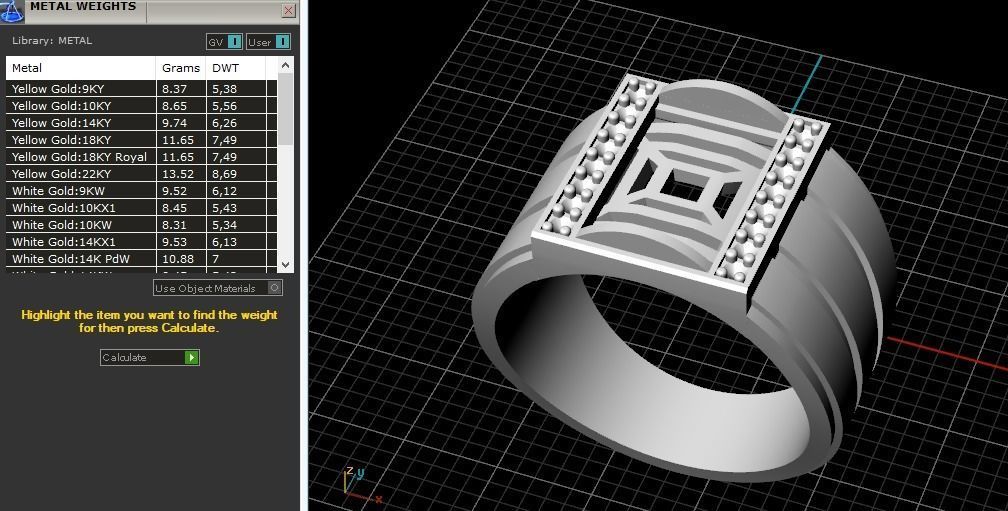
Task: Click the 6,12 DWT value
Action: coord(224,191)
